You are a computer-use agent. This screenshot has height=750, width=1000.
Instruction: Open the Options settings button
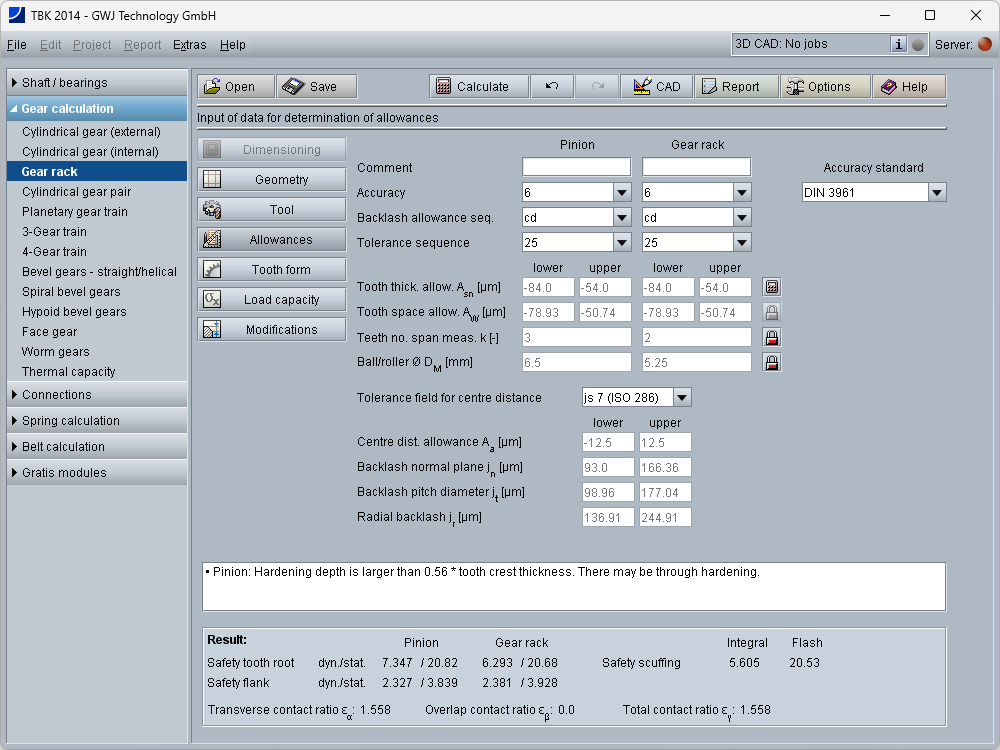[x=818, y=87]
